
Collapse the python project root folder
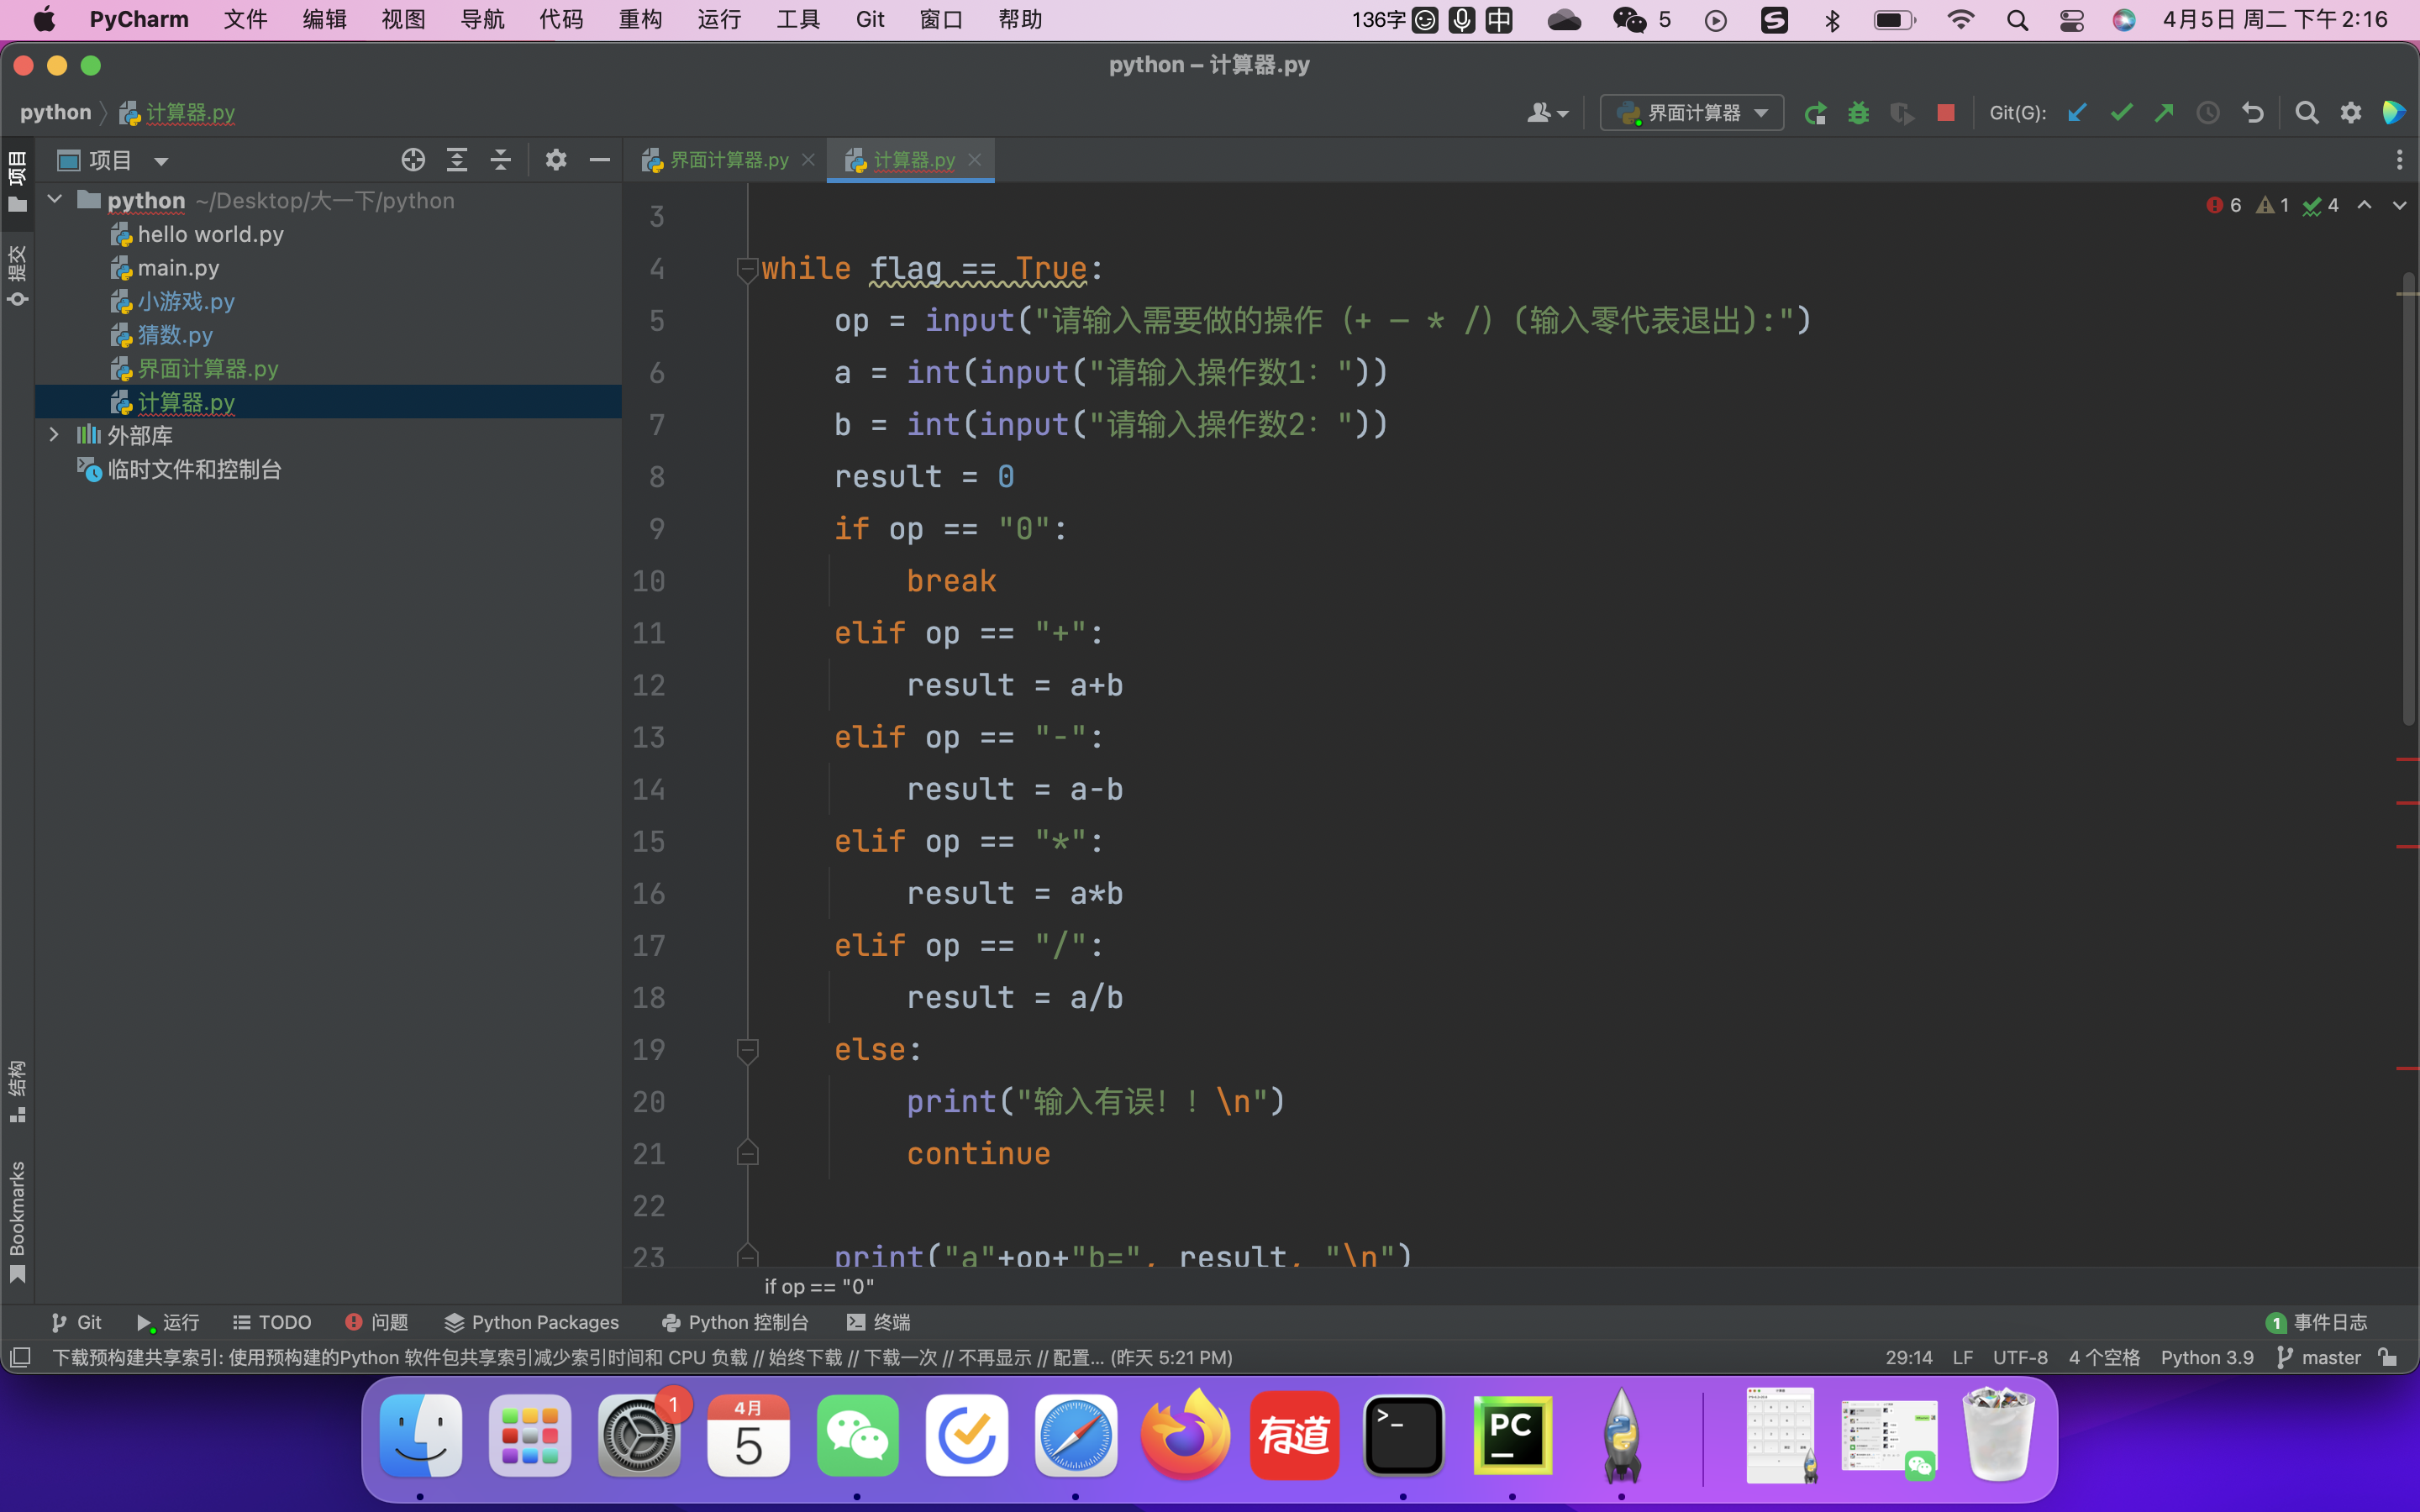coord(55,200)
